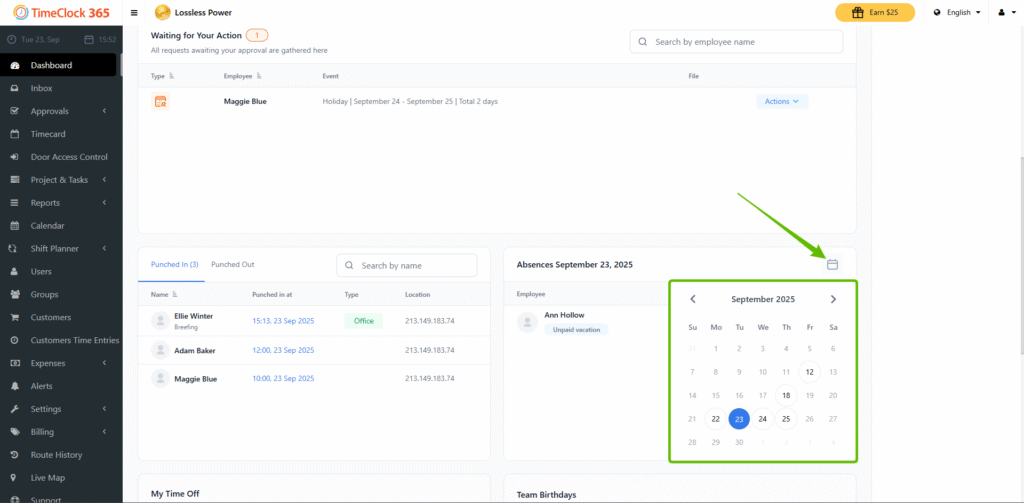Screen dimensions: 1024x503
Task: Go to the previous month in calendar
Action: [693, 299]
